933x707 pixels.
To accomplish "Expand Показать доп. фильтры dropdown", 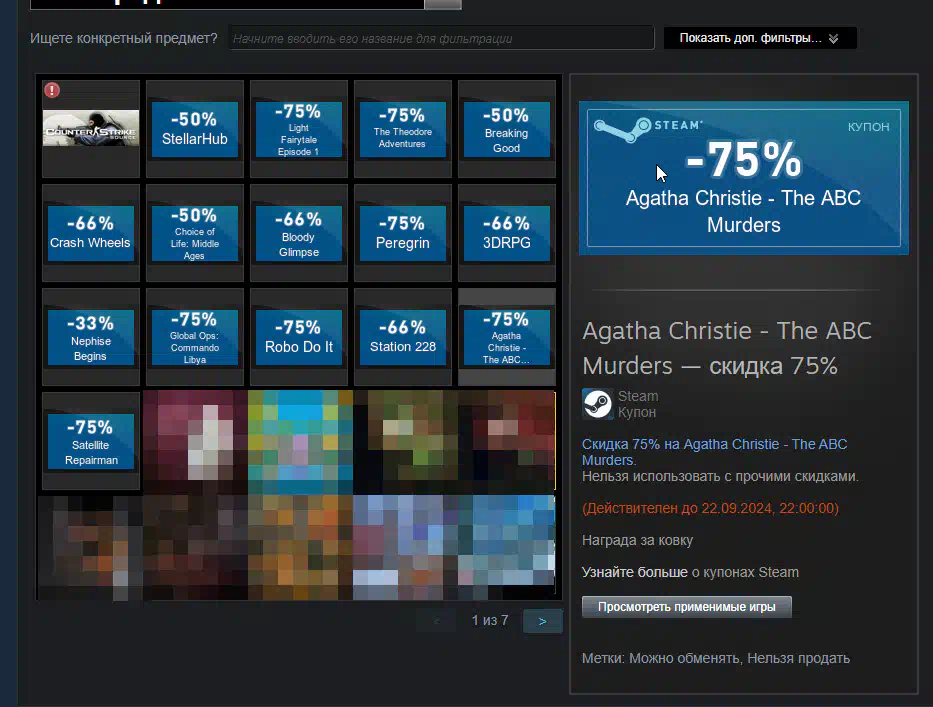I will point(760,38).
